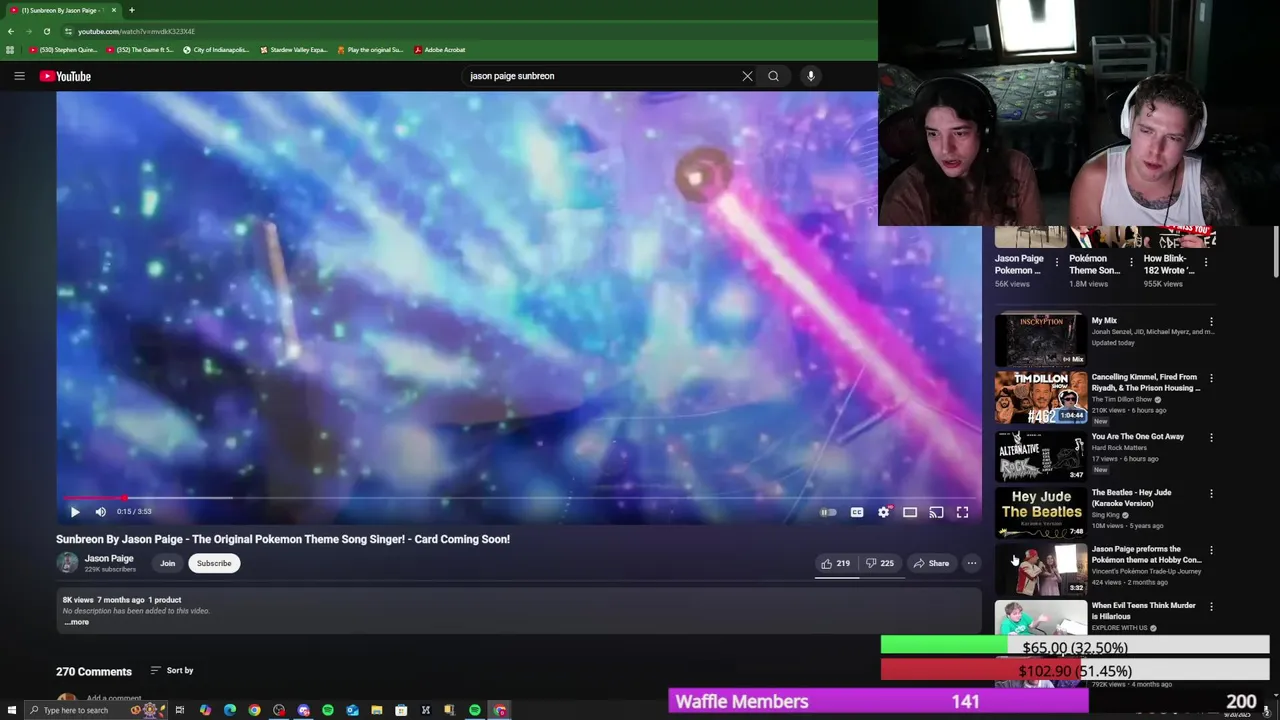Image resolution: width=1280 pixels, height=720 pixels.
Task: Open the Jason Paige channel name link
Action: coord(109,558)
